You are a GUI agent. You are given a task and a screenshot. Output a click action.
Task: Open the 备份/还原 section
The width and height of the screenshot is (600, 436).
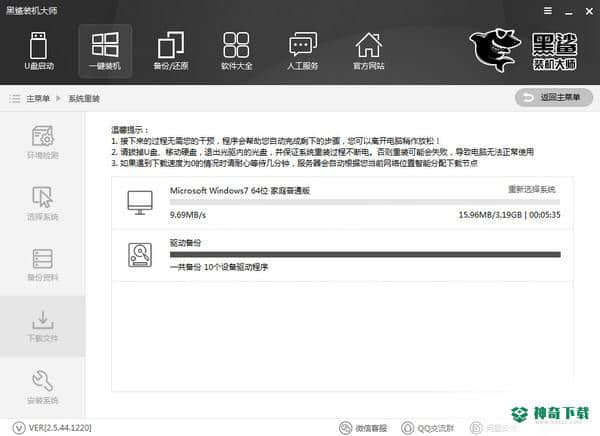pos(171,51)
